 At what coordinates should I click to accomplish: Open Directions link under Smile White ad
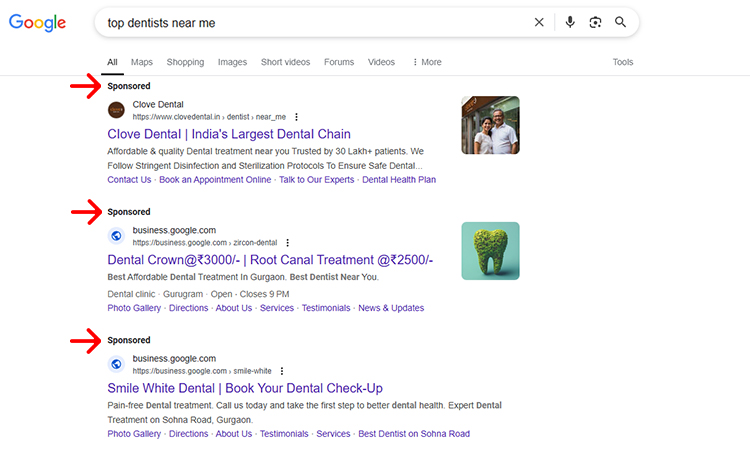coord(188,434)
